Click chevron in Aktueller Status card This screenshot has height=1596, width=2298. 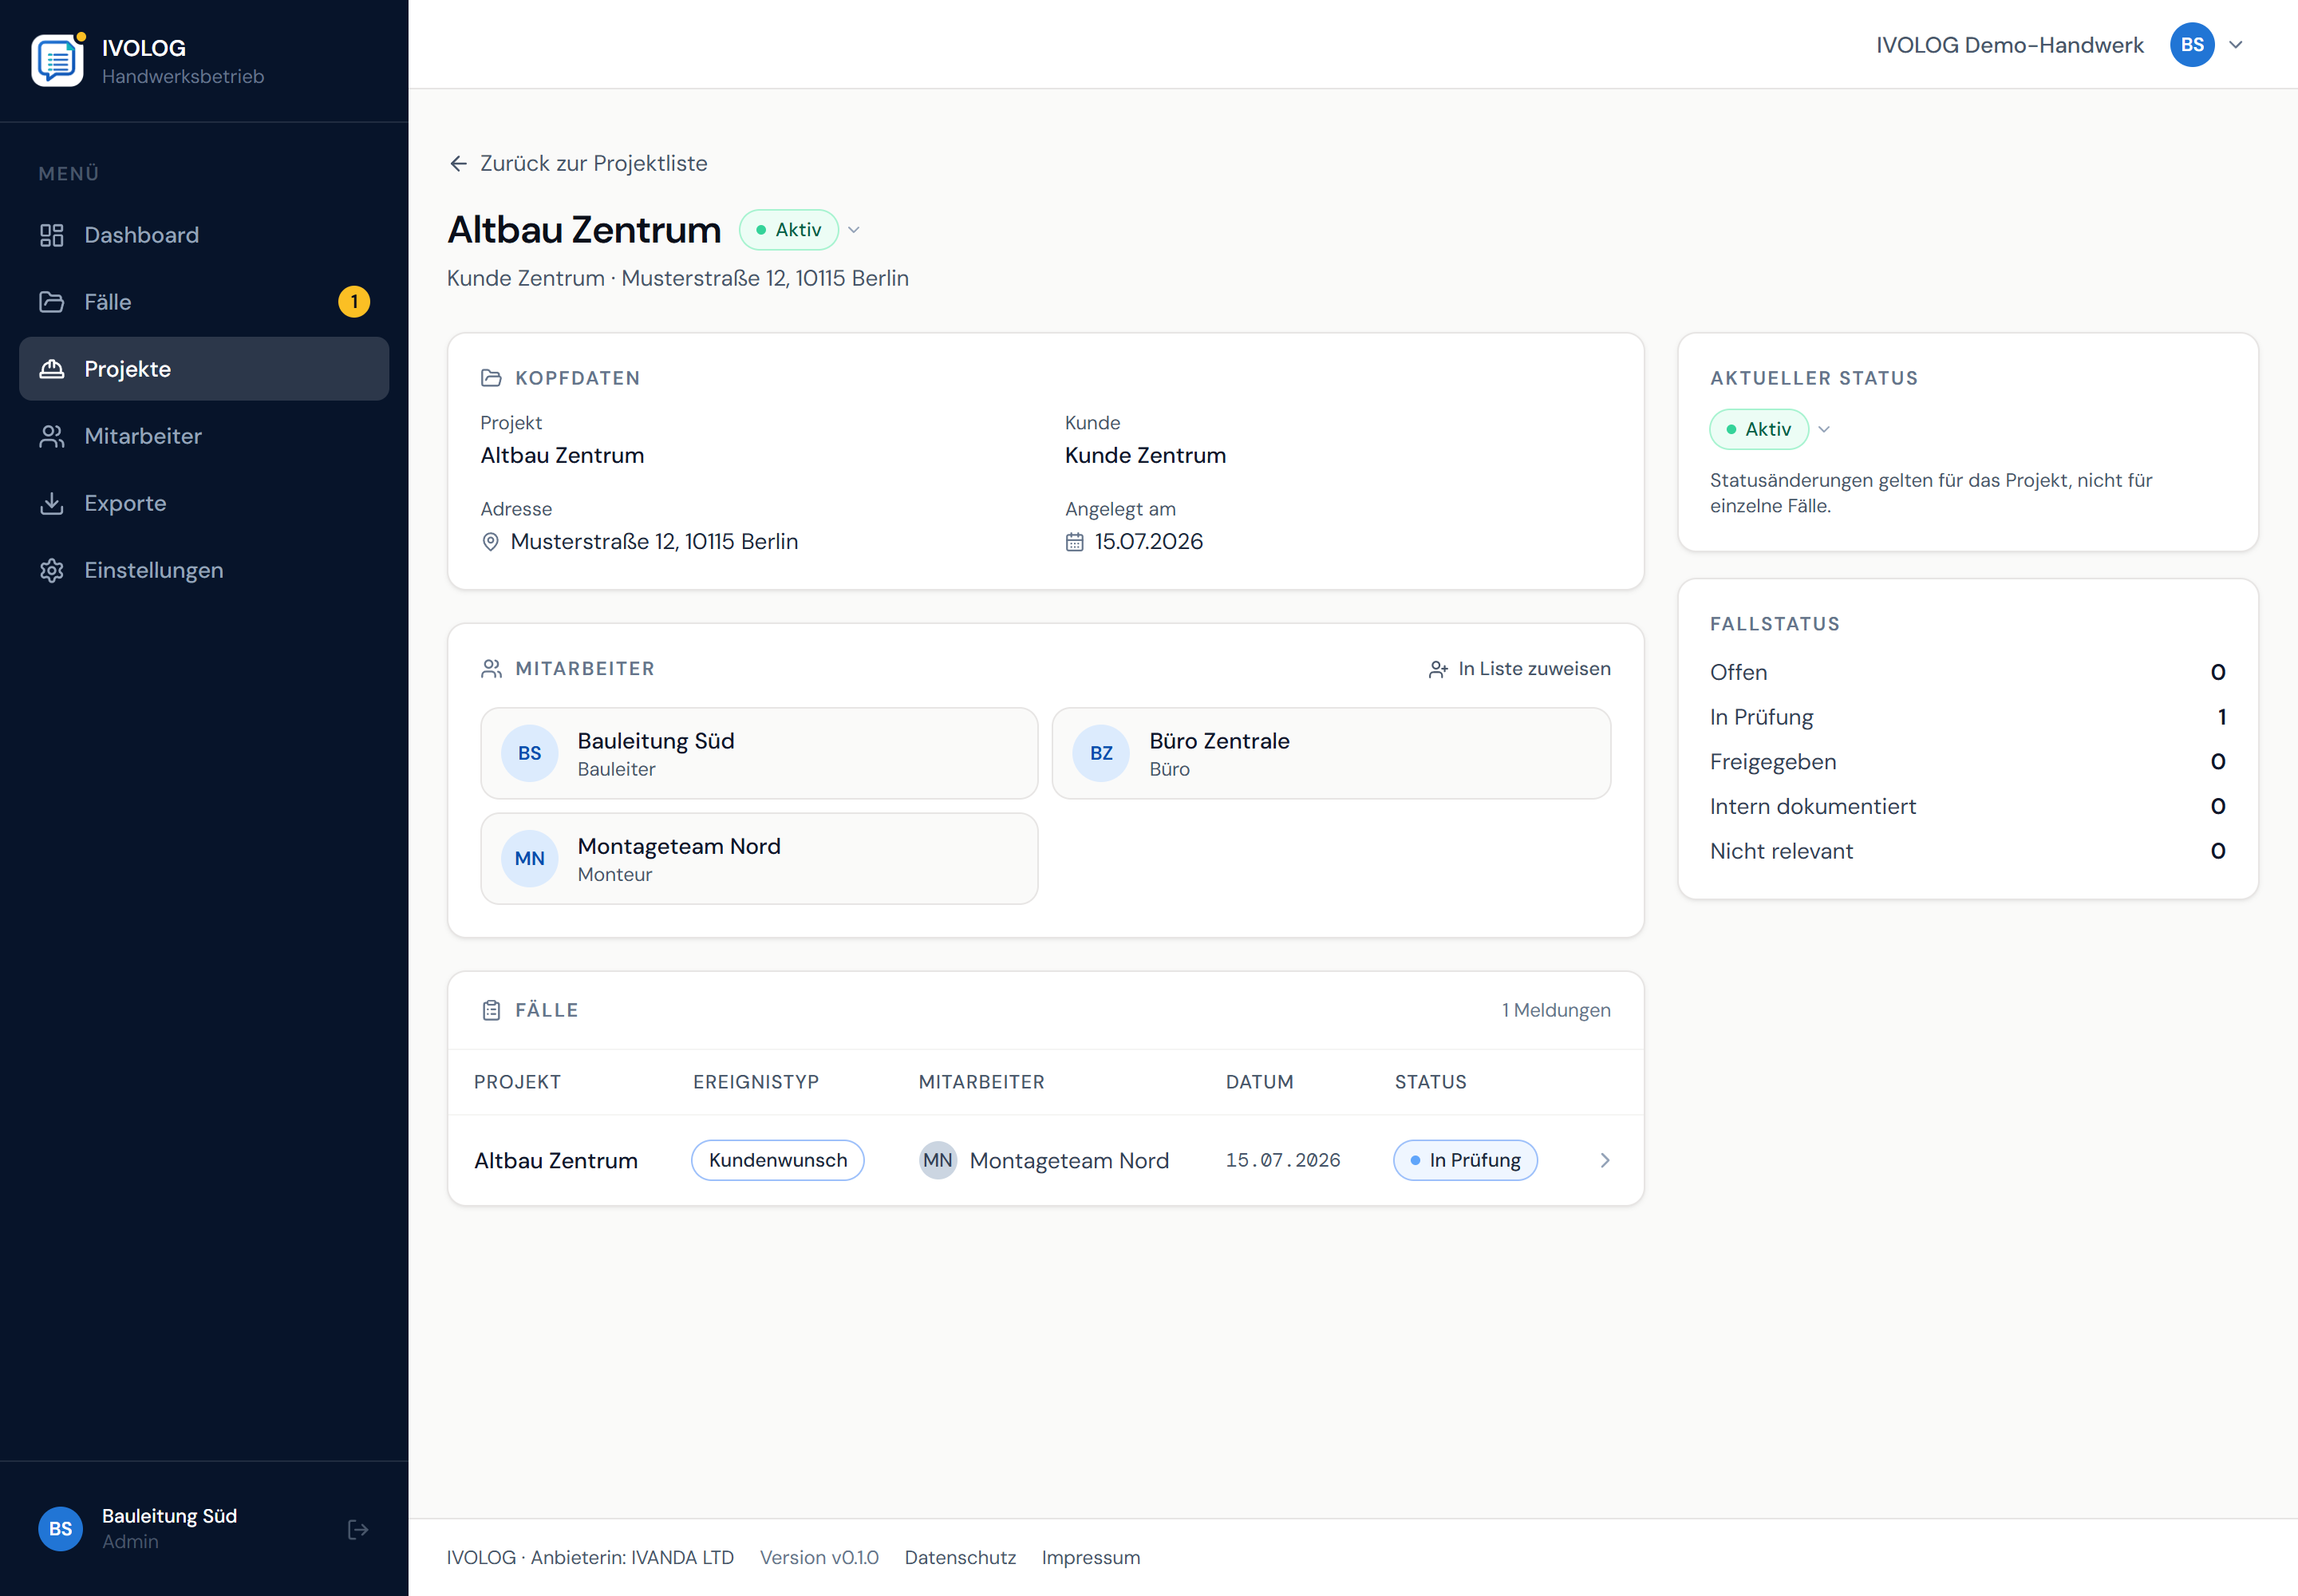(1824, 429)
